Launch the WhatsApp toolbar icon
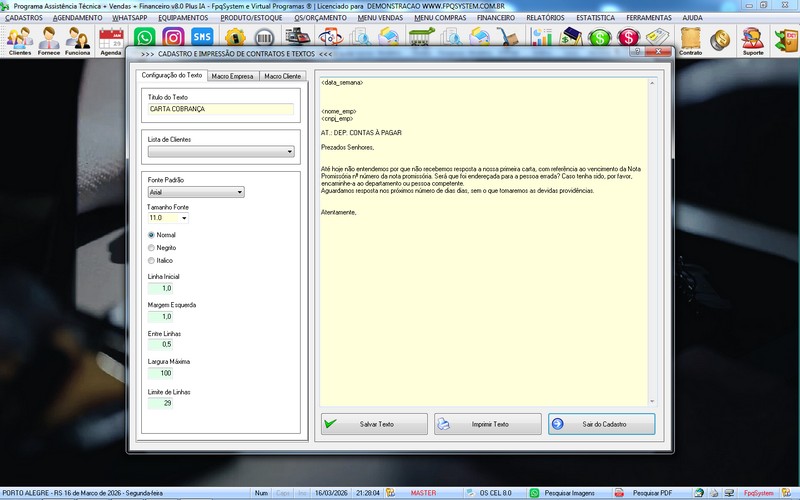This screenshot has width=800, height=500. pos(143,38)
